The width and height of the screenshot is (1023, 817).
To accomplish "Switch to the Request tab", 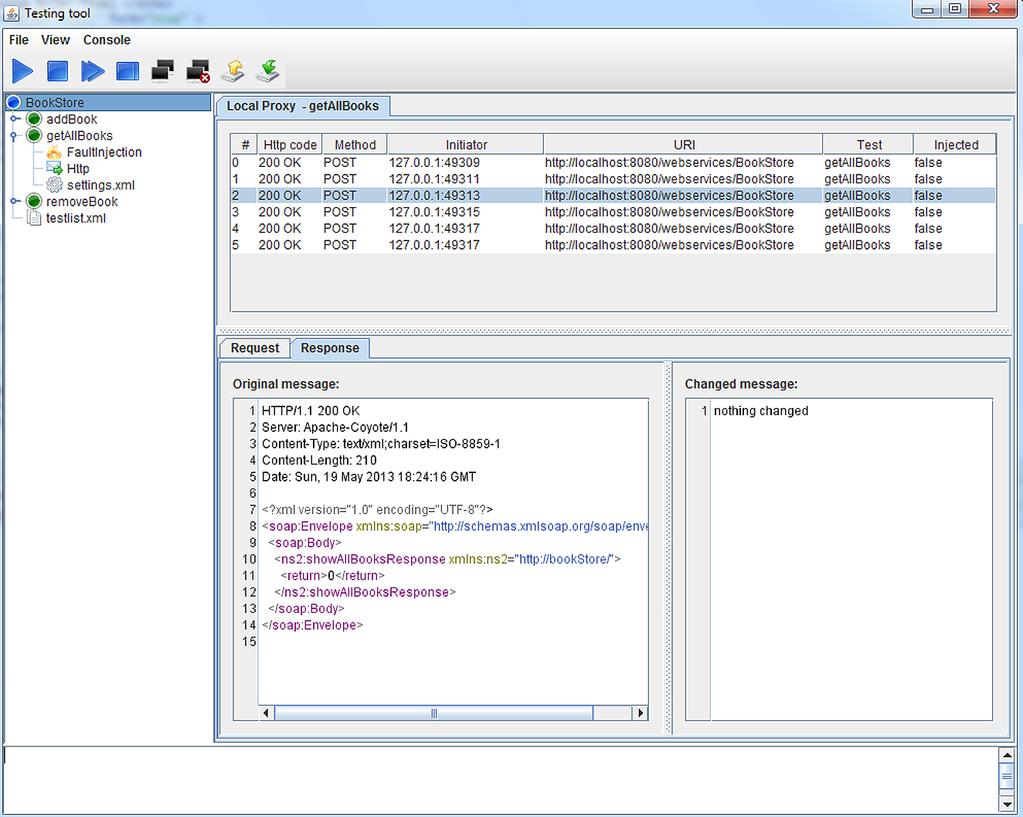I will point(254,348).
